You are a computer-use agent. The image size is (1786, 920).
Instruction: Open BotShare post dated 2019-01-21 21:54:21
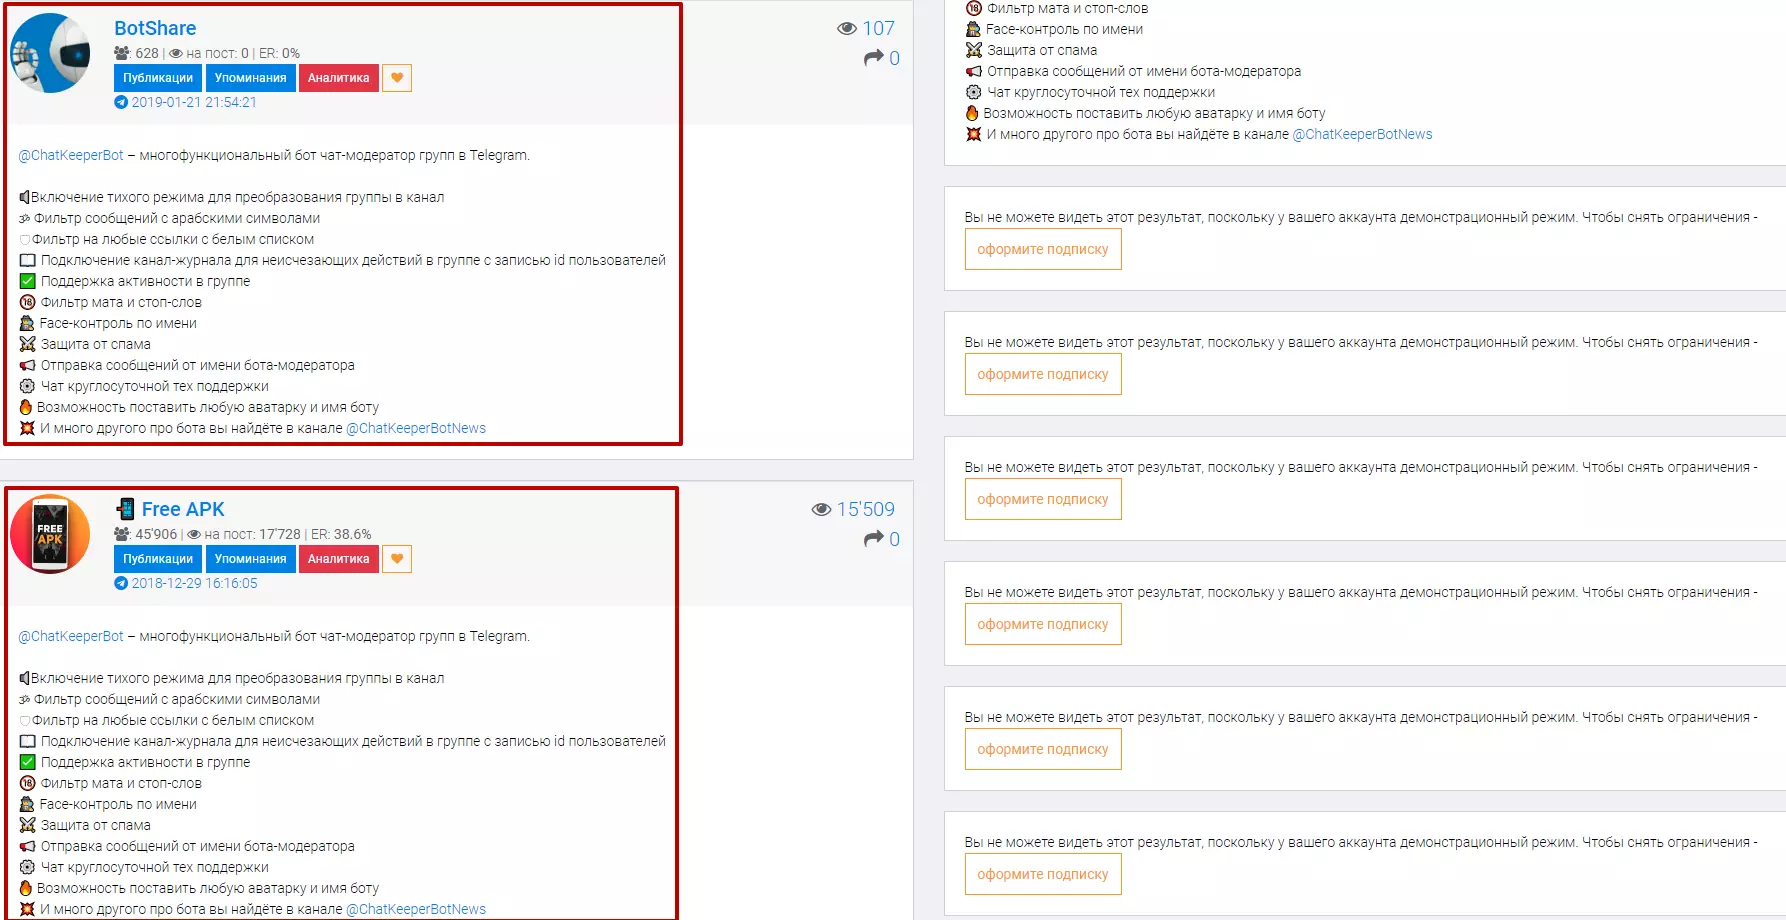point(194,102)
